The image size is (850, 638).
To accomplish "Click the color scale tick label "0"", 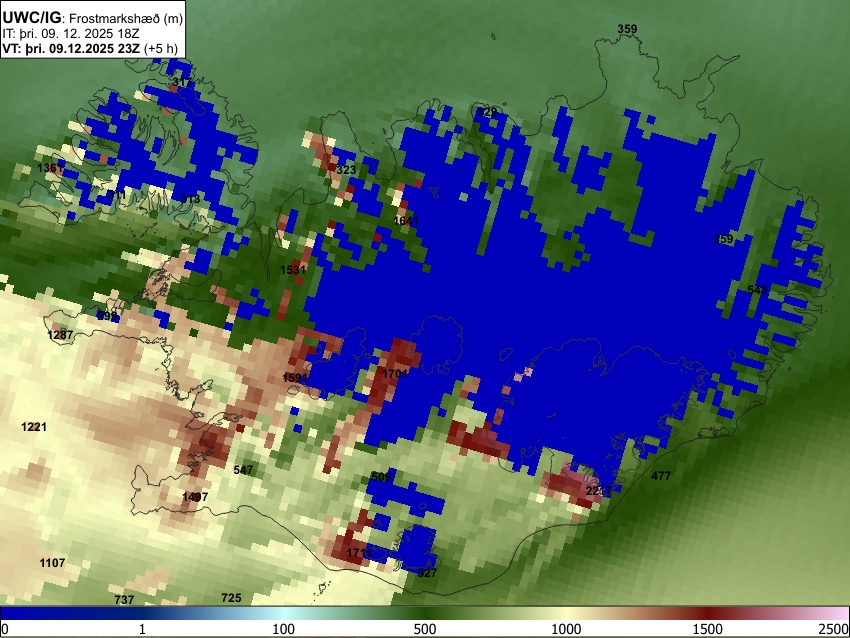I will 5,629.
